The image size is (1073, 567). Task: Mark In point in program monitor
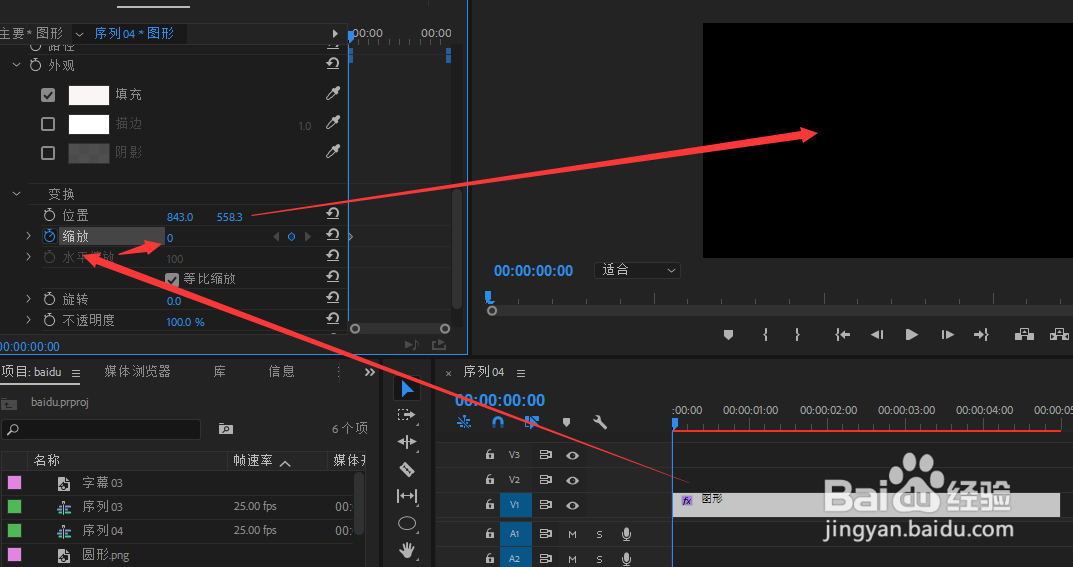[766, 334]
